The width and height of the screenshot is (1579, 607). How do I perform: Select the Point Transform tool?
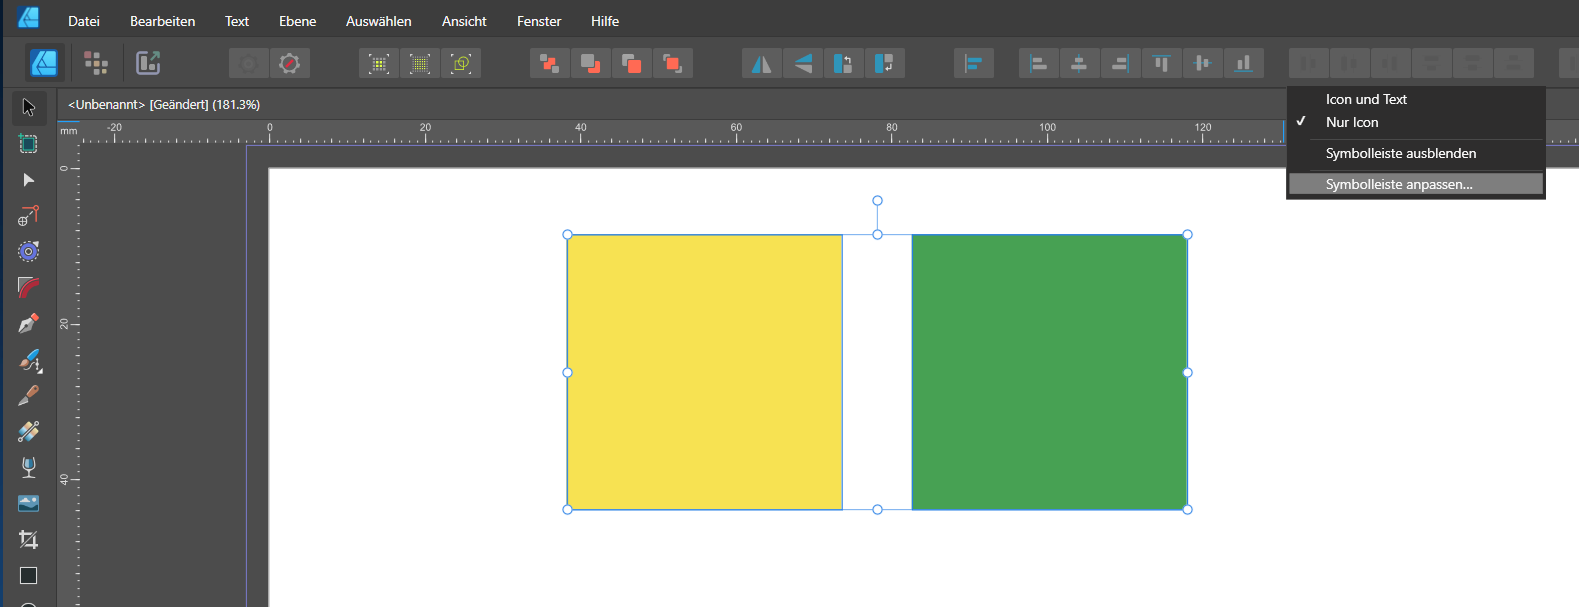29,216
